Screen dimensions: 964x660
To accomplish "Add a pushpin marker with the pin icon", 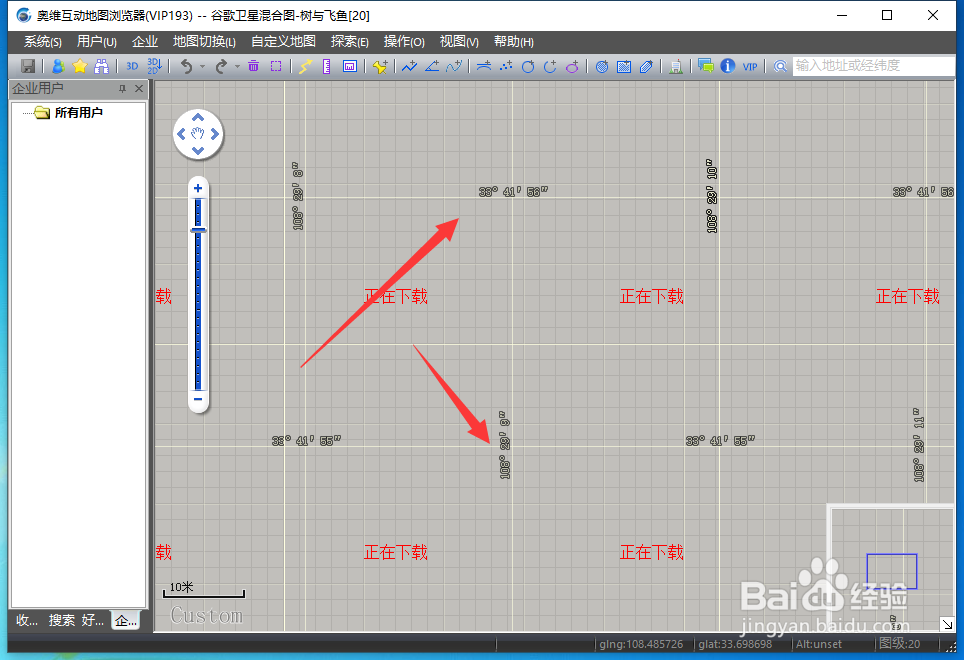I will [380, 66].
